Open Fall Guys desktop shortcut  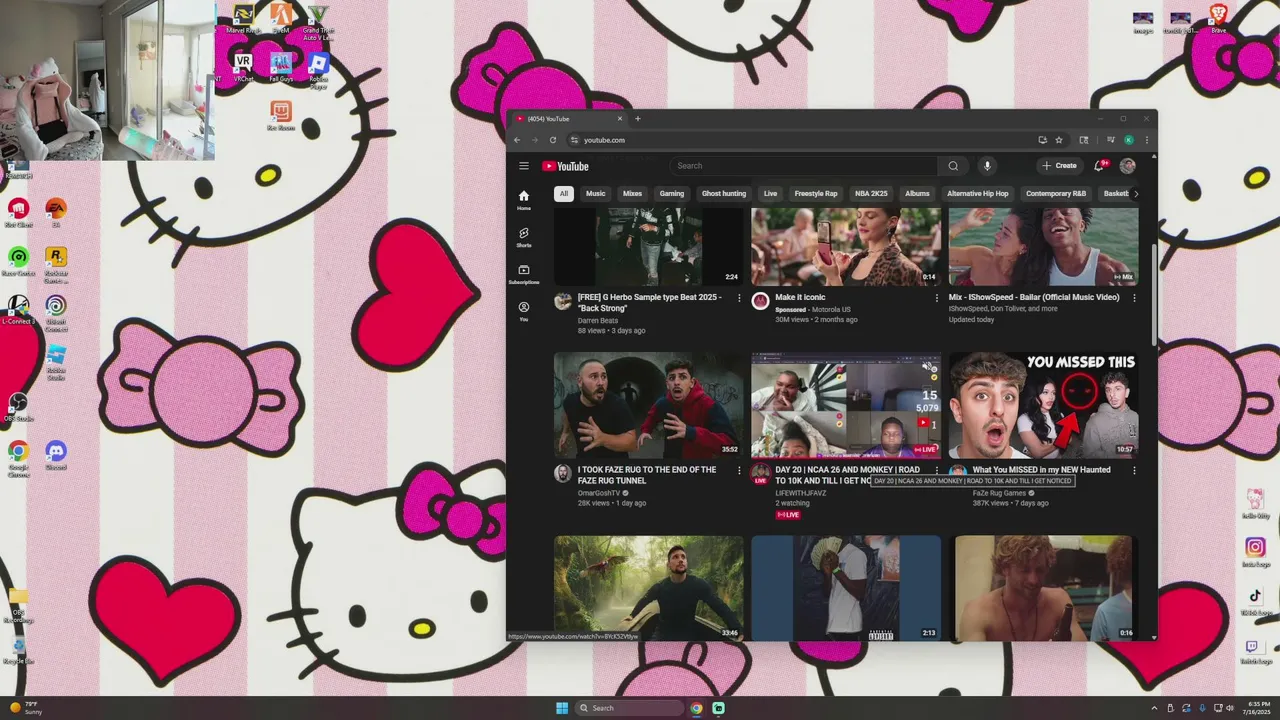281,66
